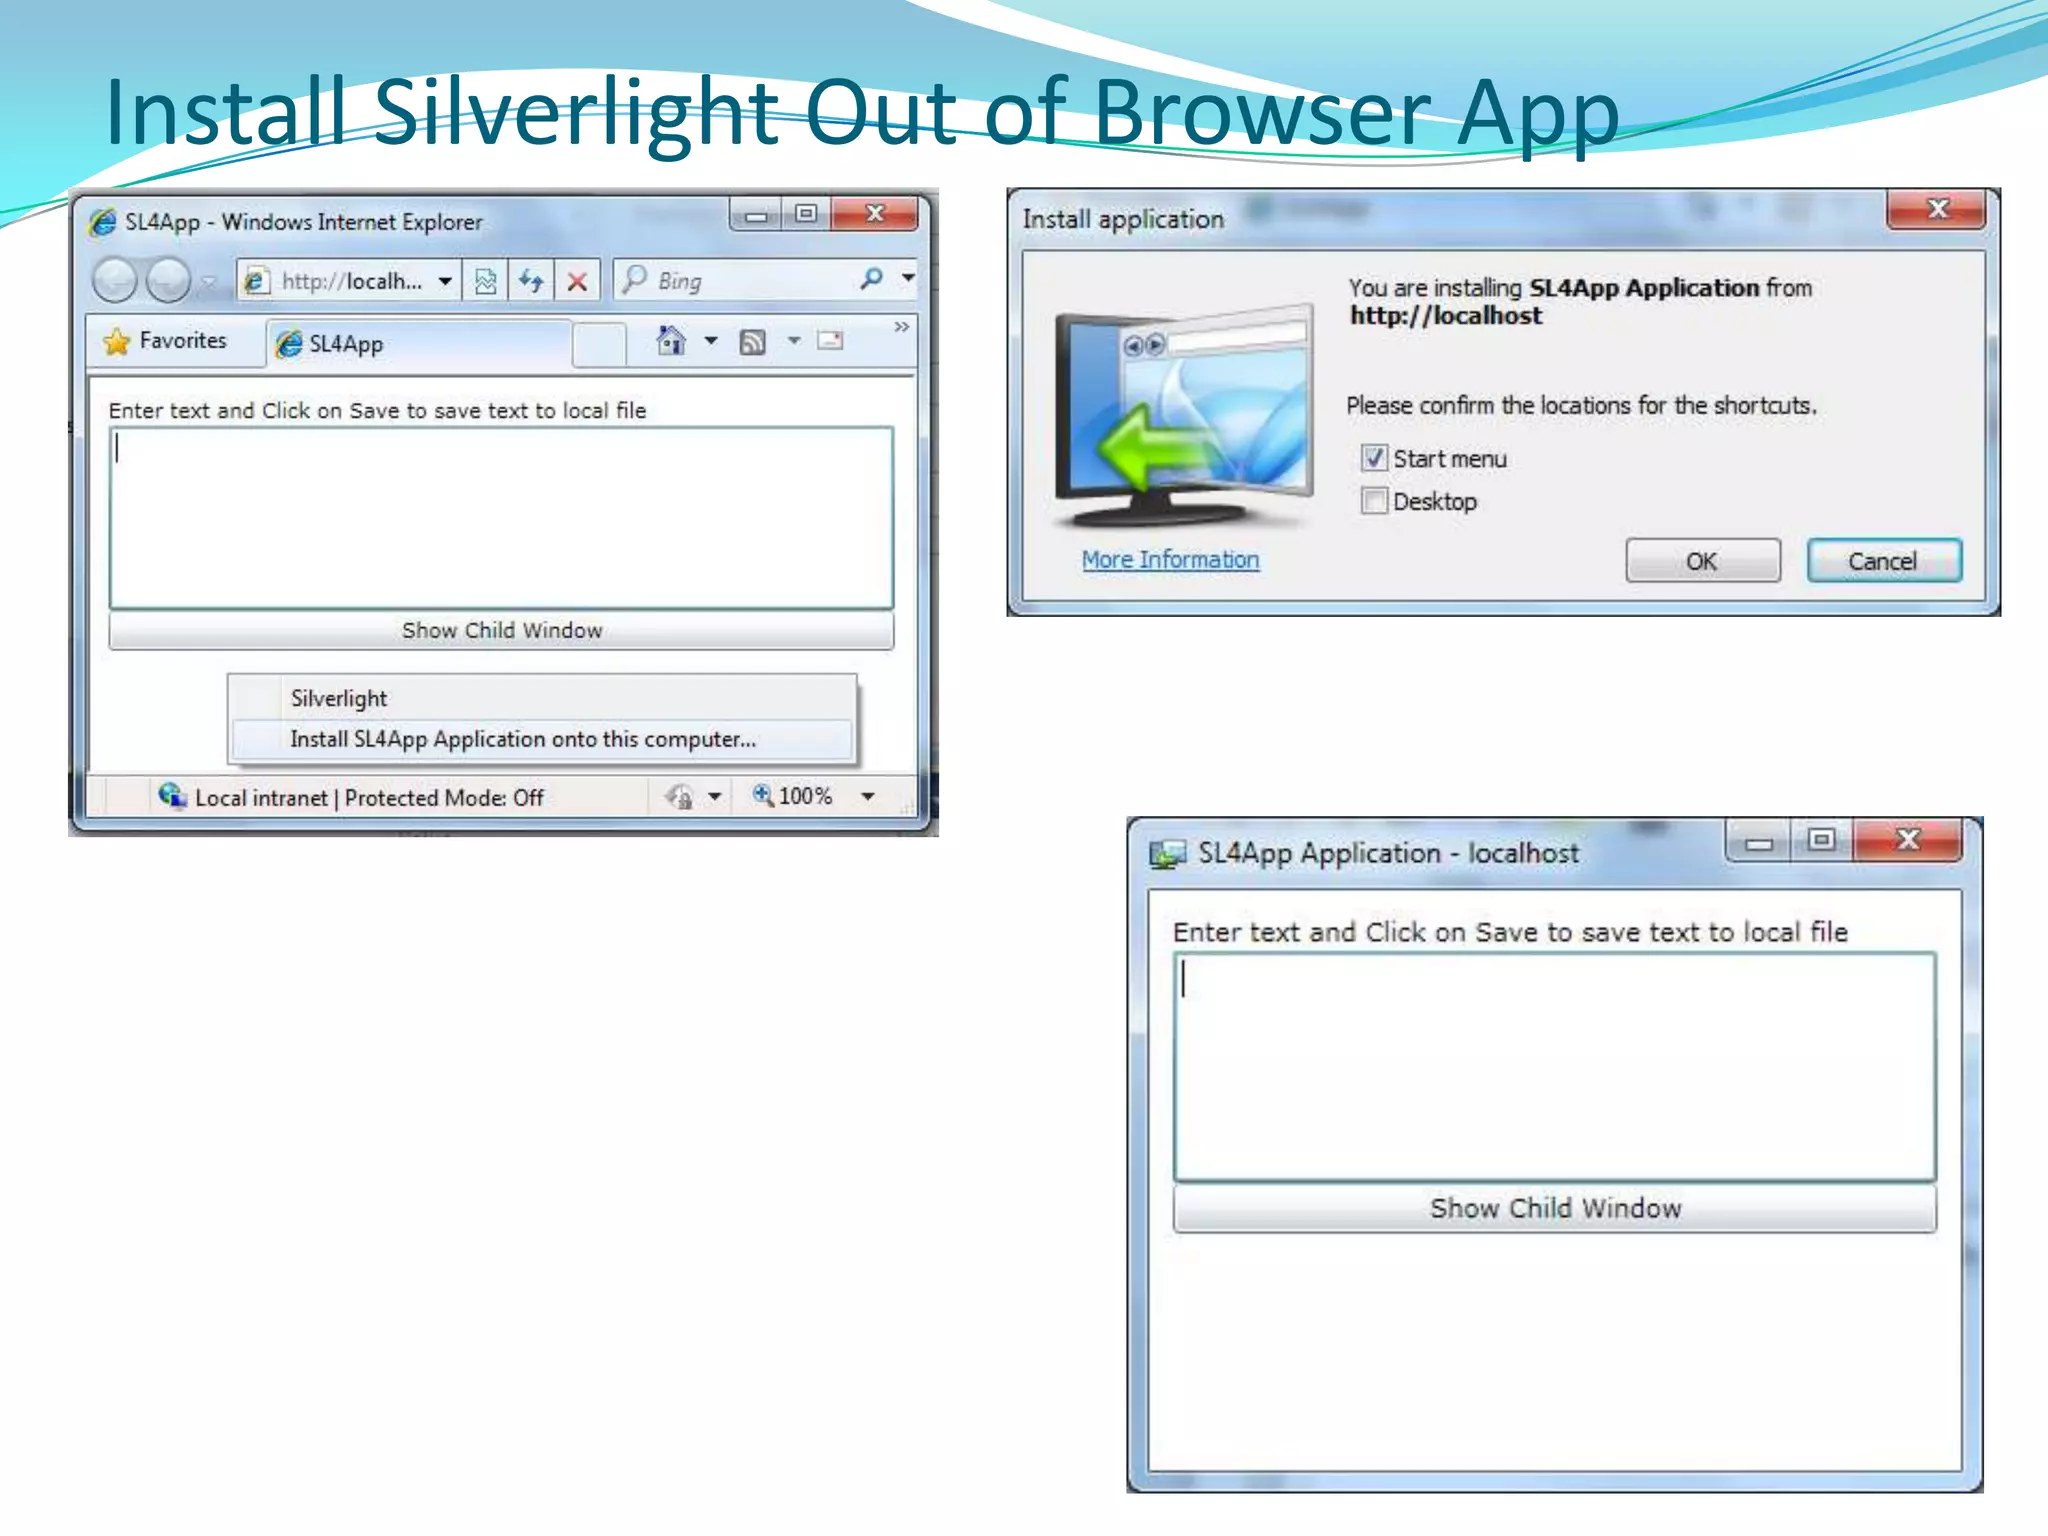
Task: Click the Silverlight context menu item
Action: point(339,698)
